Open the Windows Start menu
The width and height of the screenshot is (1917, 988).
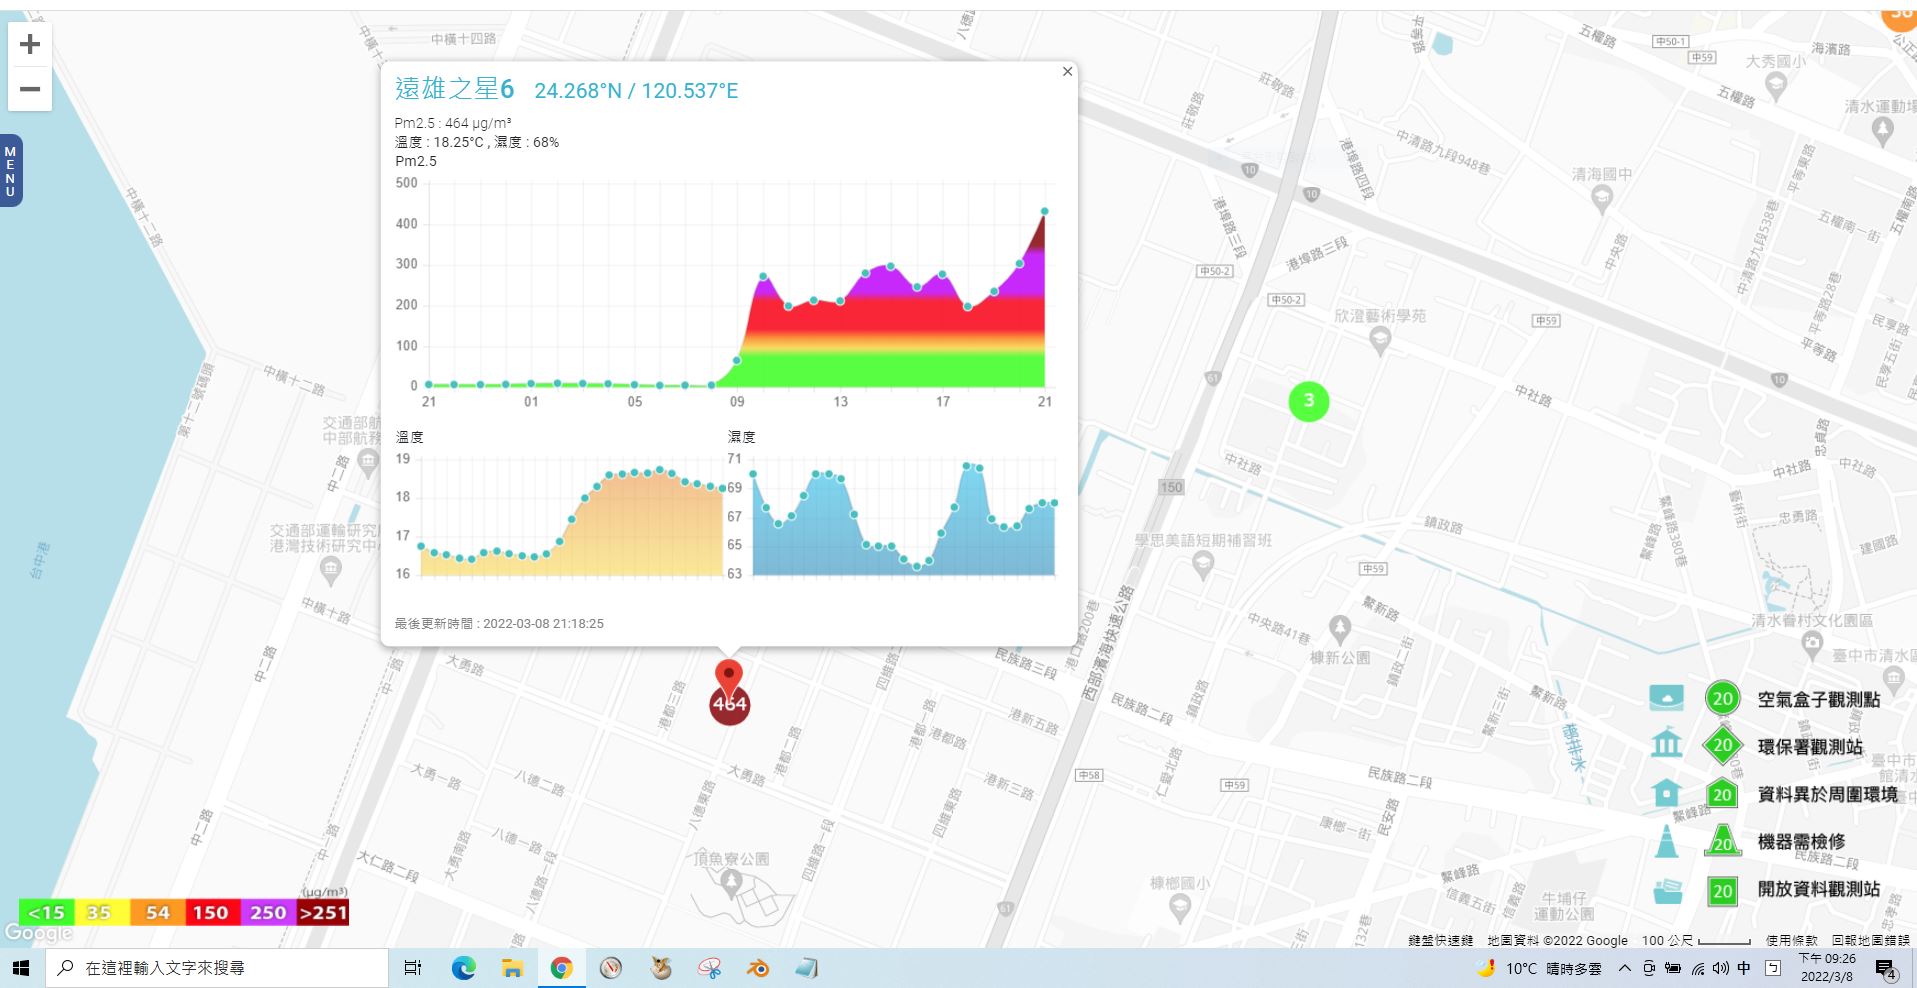tap(21, 968)
